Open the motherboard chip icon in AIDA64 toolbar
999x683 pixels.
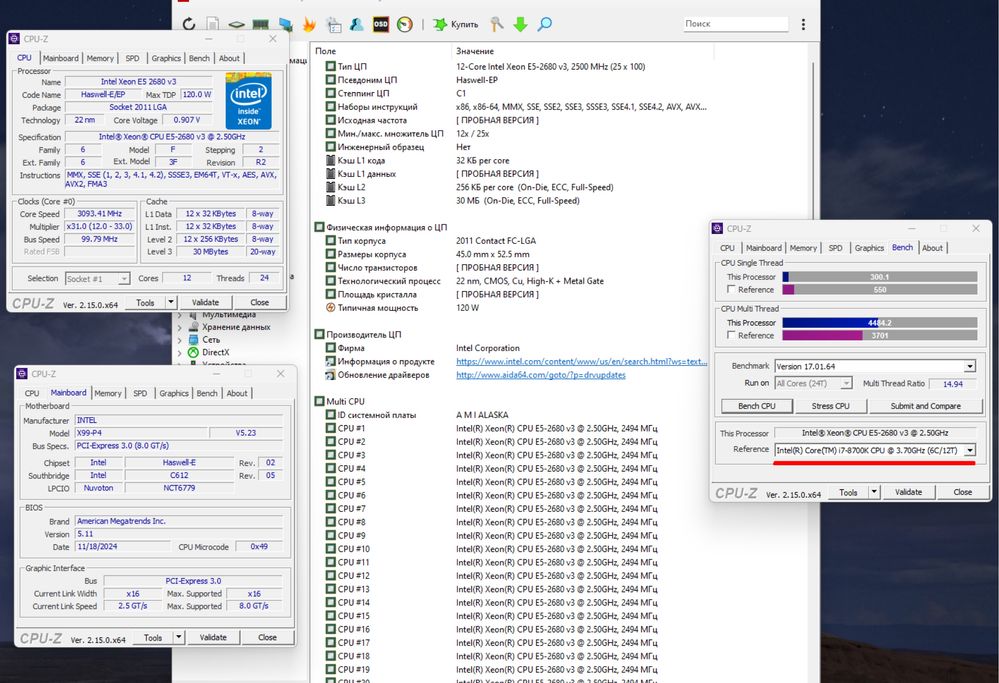tap(236, 25)
